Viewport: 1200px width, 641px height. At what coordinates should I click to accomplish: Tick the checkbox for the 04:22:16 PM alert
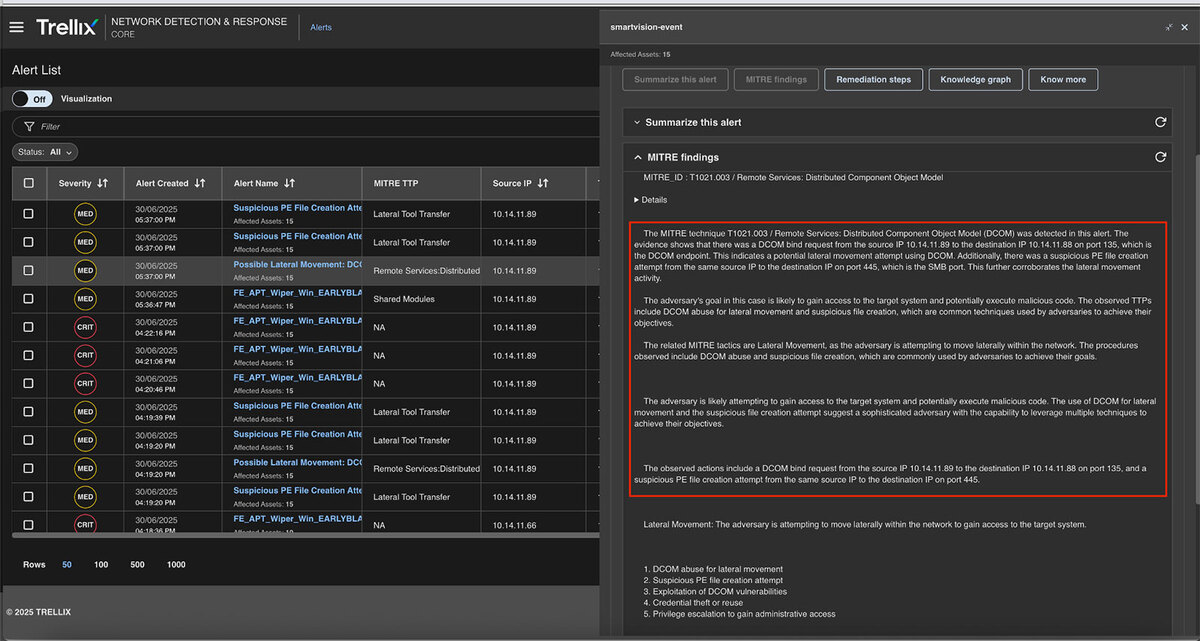pos(28,326)
